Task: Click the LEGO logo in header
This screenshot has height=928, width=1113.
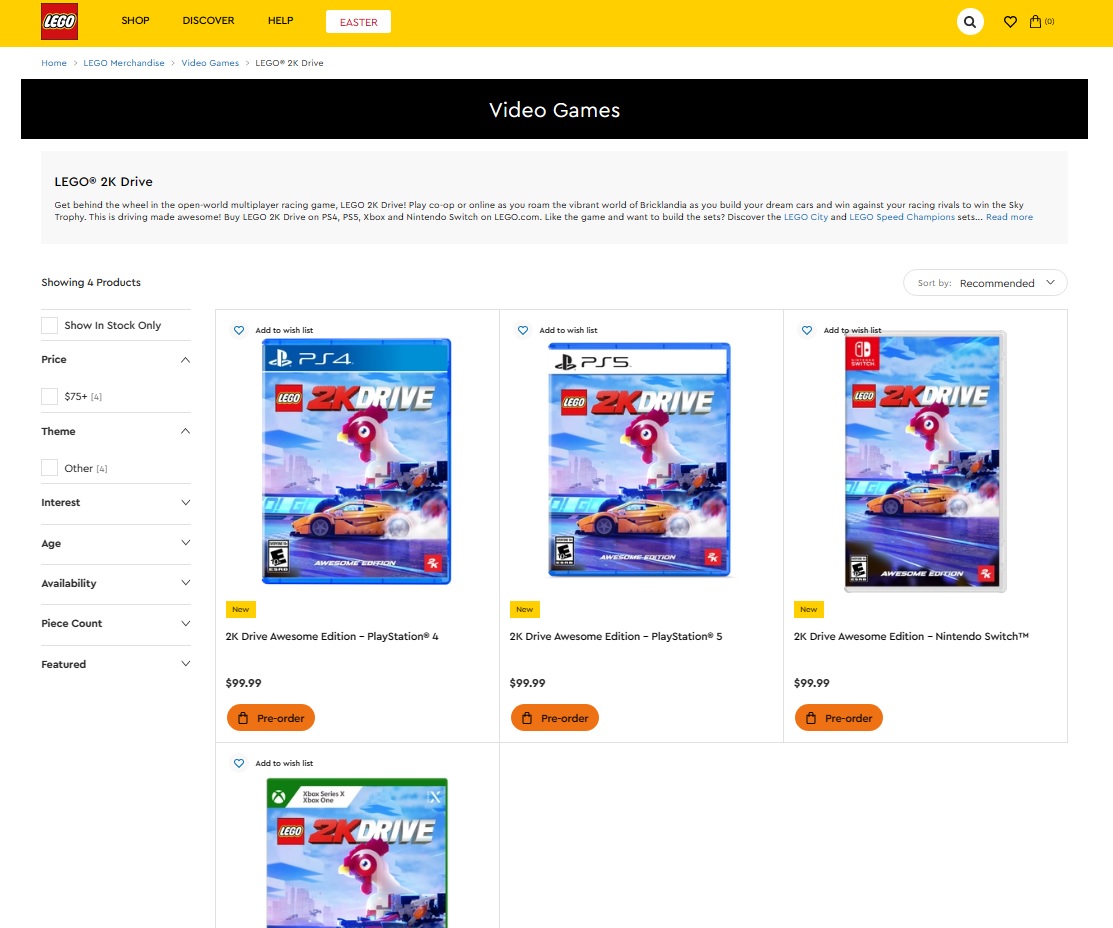Action: (x=60, y=21)
